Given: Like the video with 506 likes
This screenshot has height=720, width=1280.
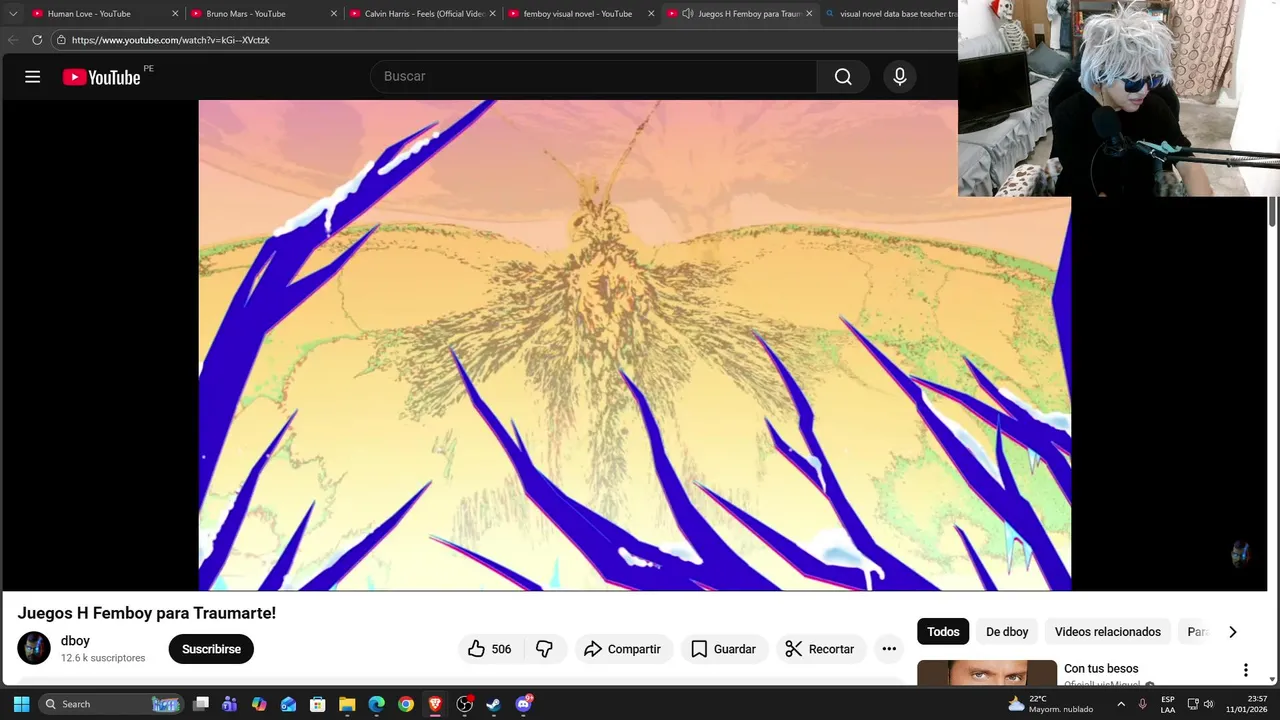Looking at the screenshot, I should tap(489, 649).
